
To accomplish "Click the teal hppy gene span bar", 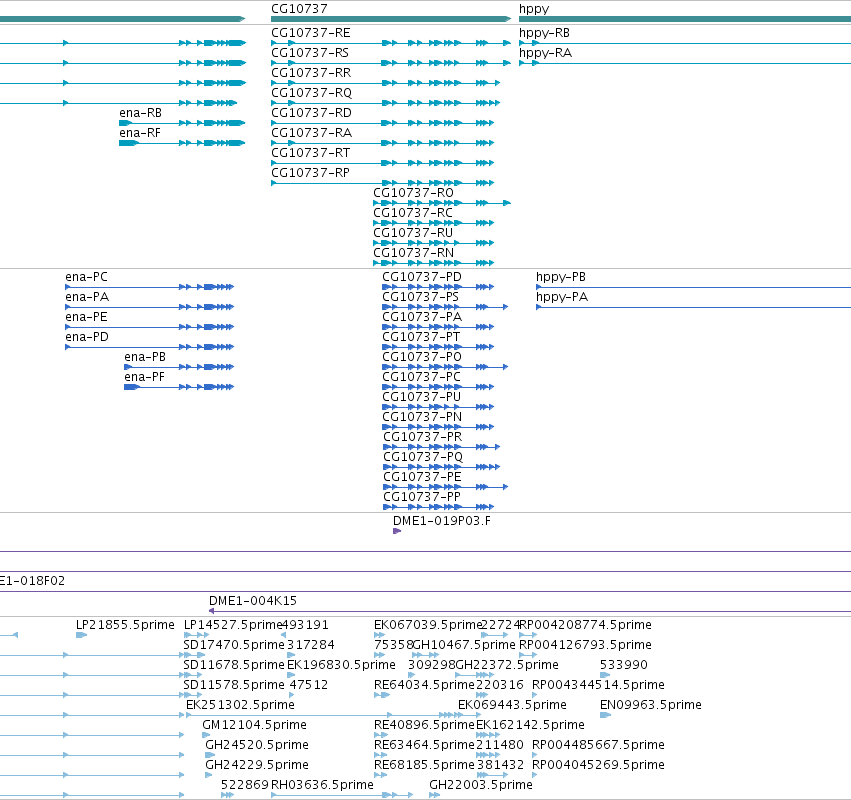I will (x=685, y=19).
